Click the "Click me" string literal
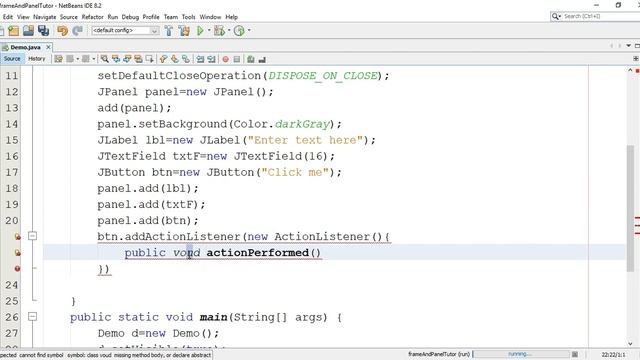Screen dimensions: 640x360 (295, 172)
